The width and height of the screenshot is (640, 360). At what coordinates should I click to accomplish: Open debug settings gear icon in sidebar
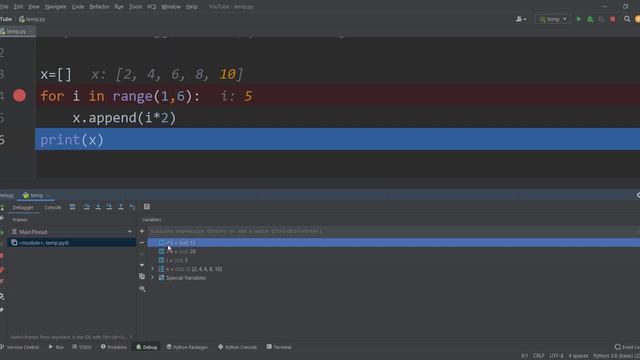2,296
